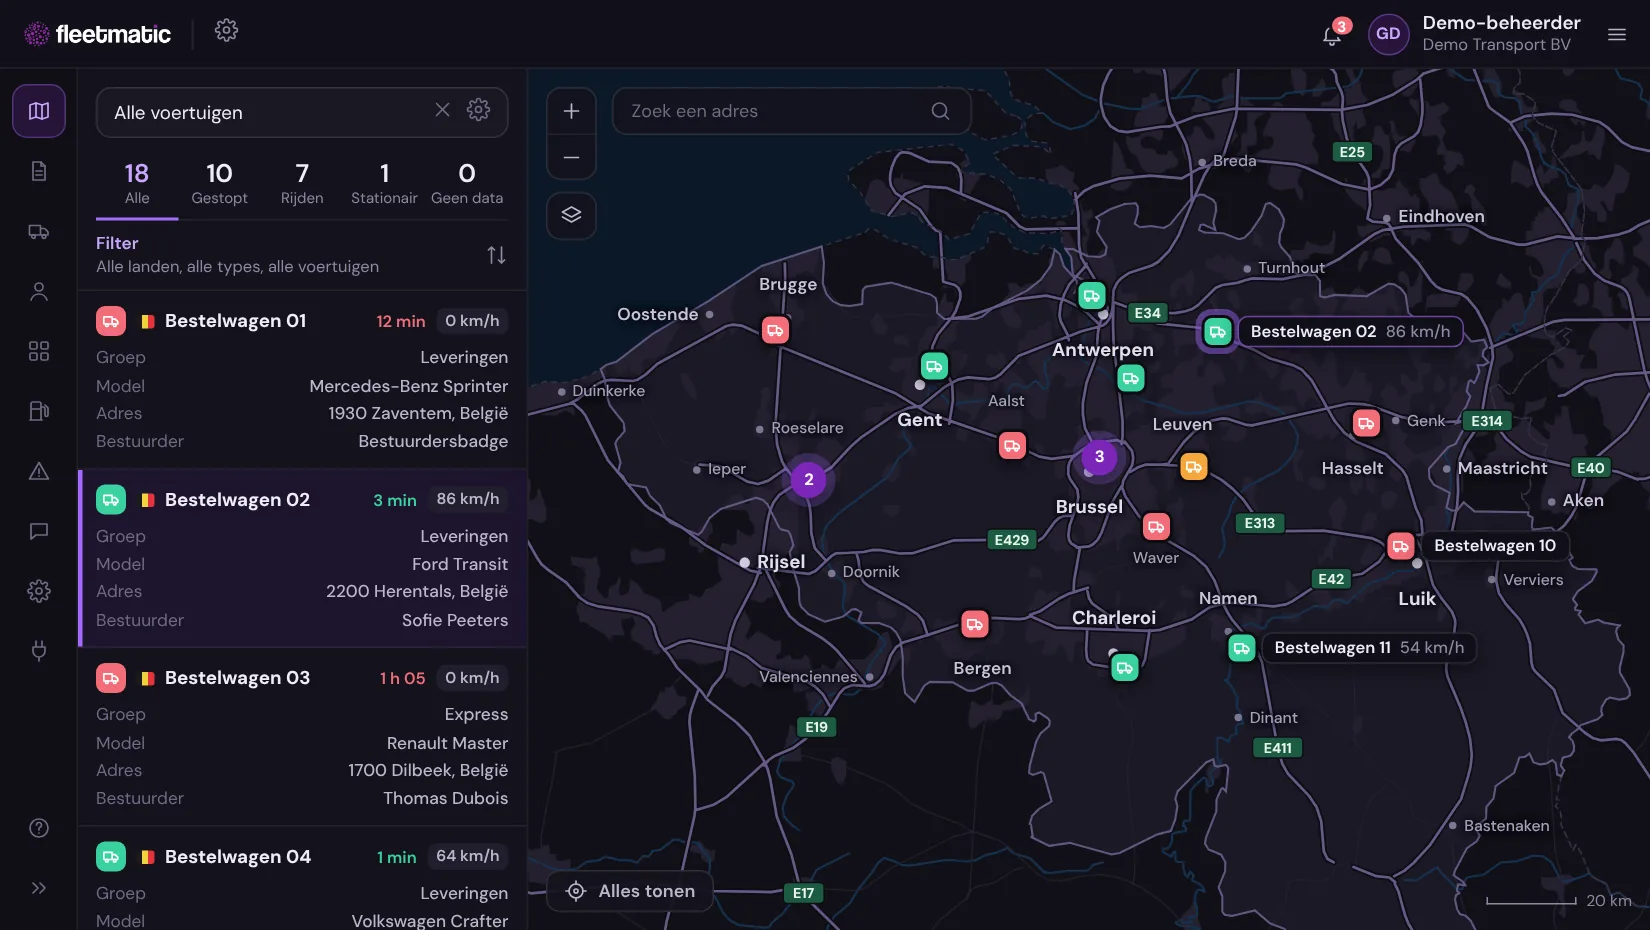1650x930 pixels.
Task: Click red vehicle marker near Bergen
Action: 974,625
